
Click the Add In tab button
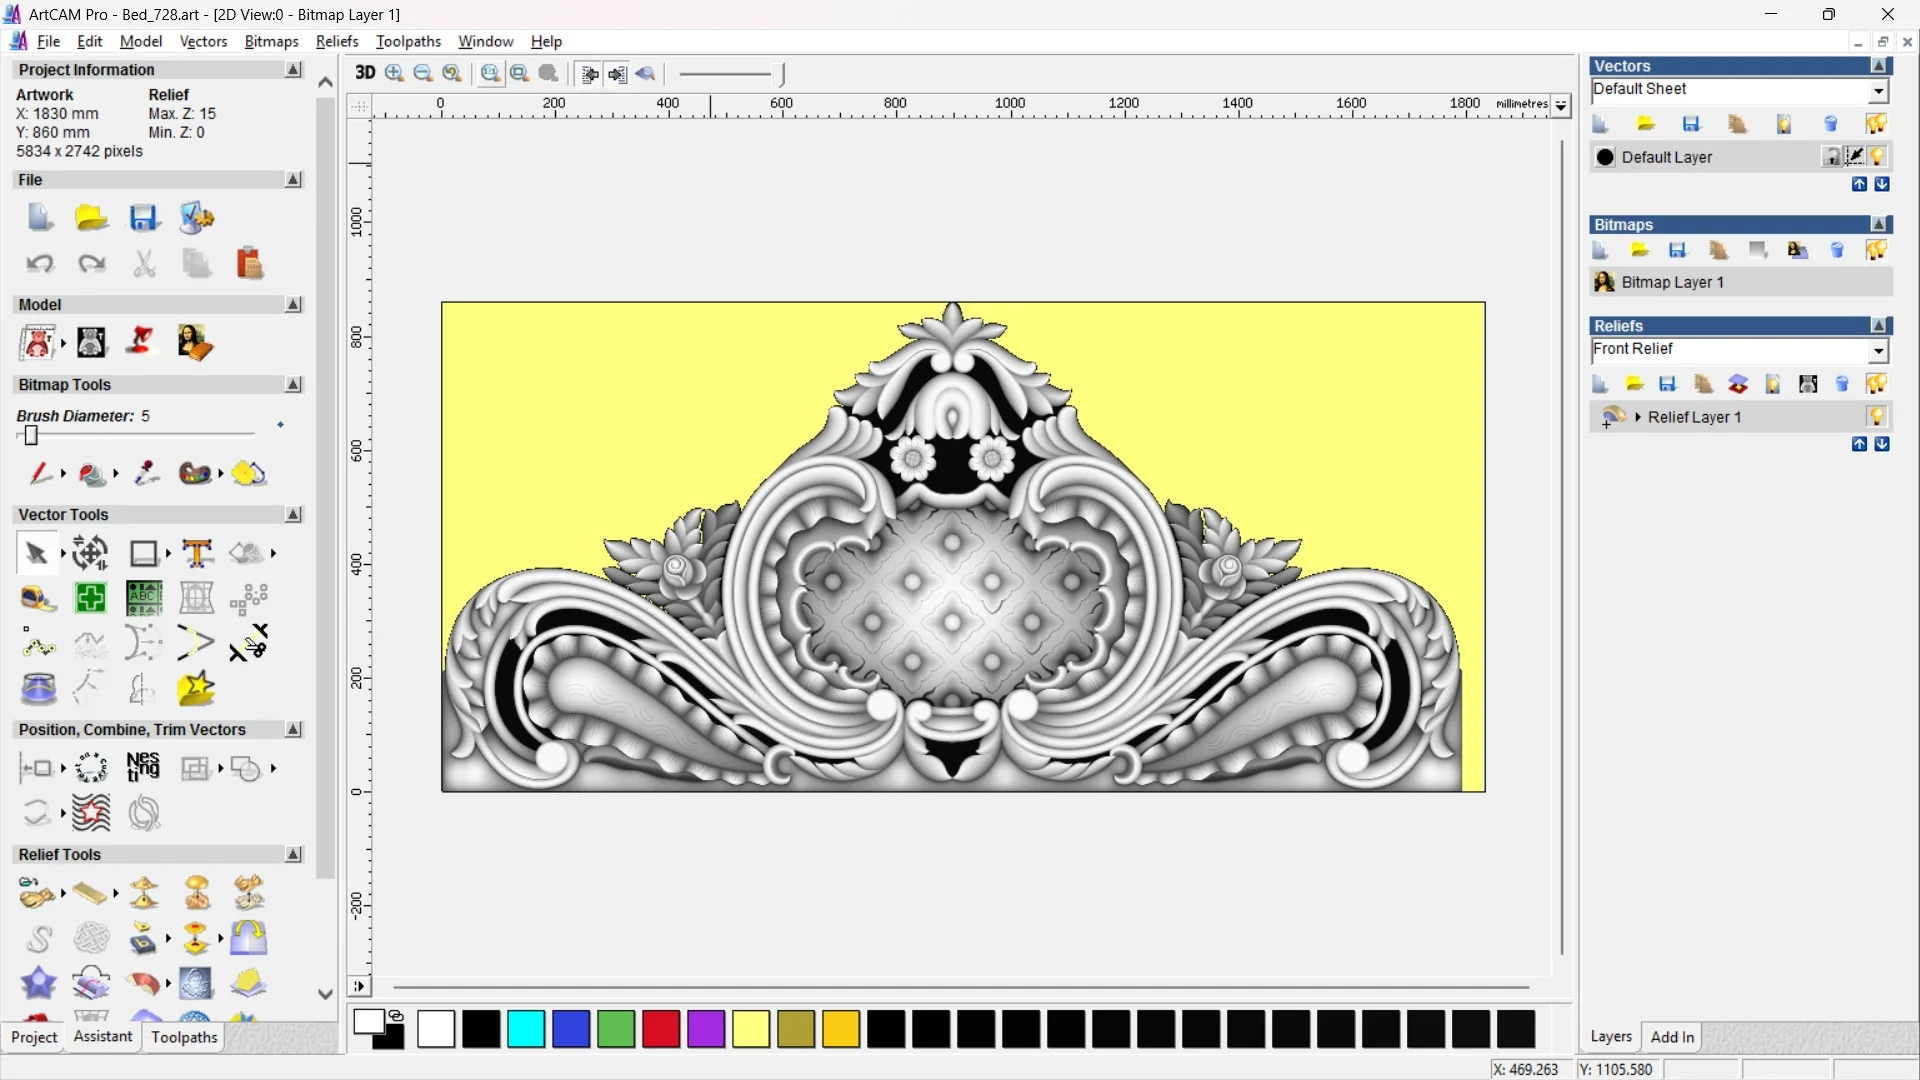(x=1672, y=1037)
